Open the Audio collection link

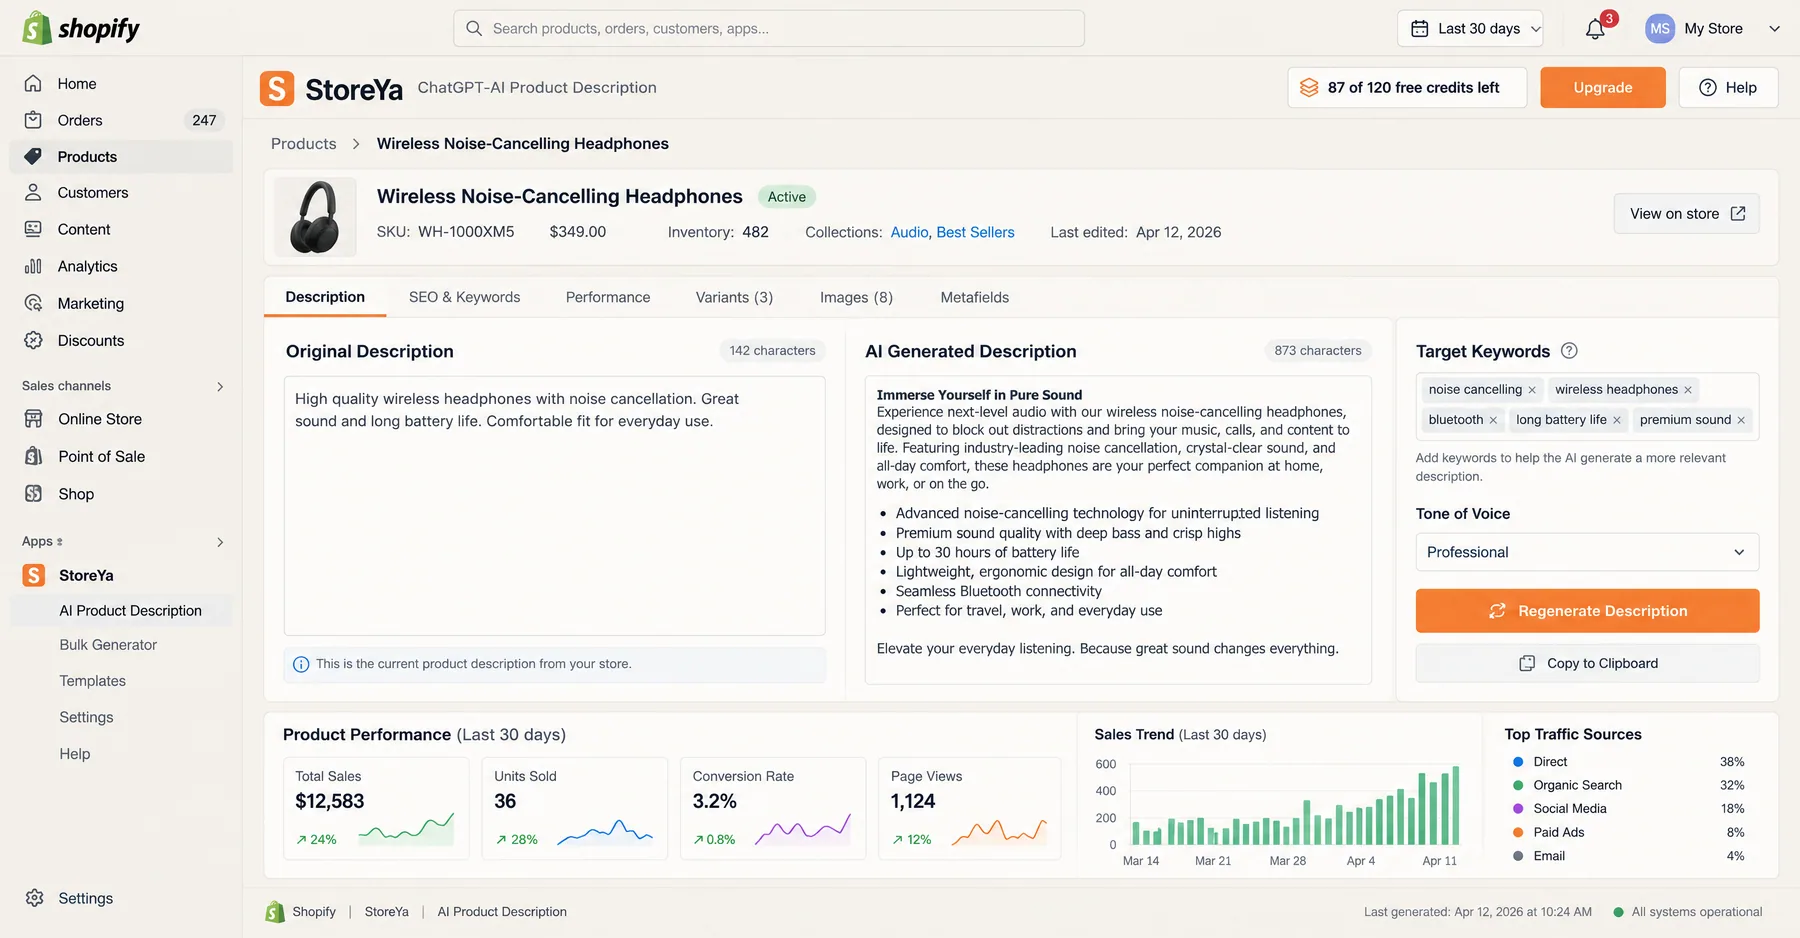(909, 232)
